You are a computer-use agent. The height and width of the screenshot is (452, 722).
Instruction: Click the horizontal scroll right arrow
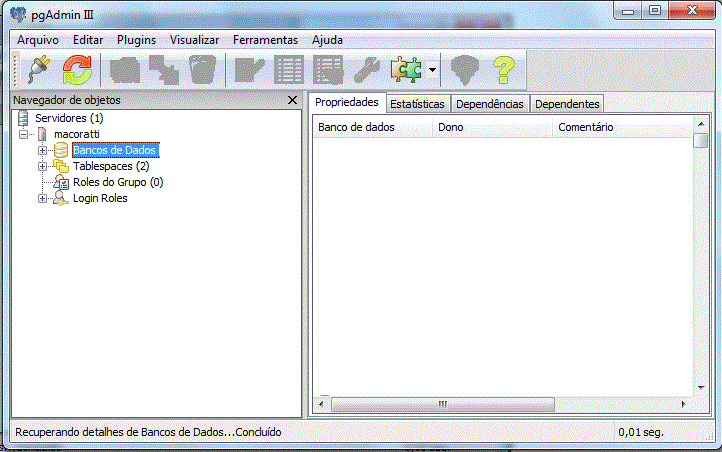coord(684,404)
